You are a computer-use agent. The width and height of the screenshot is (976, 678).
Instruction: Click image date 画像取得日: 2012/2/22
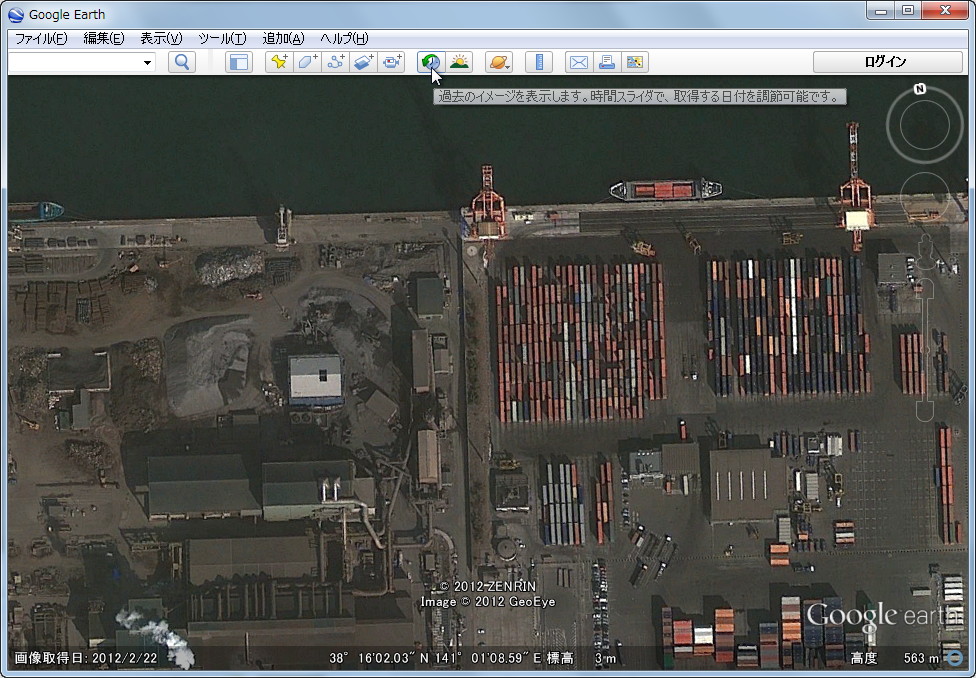point(86,658)
